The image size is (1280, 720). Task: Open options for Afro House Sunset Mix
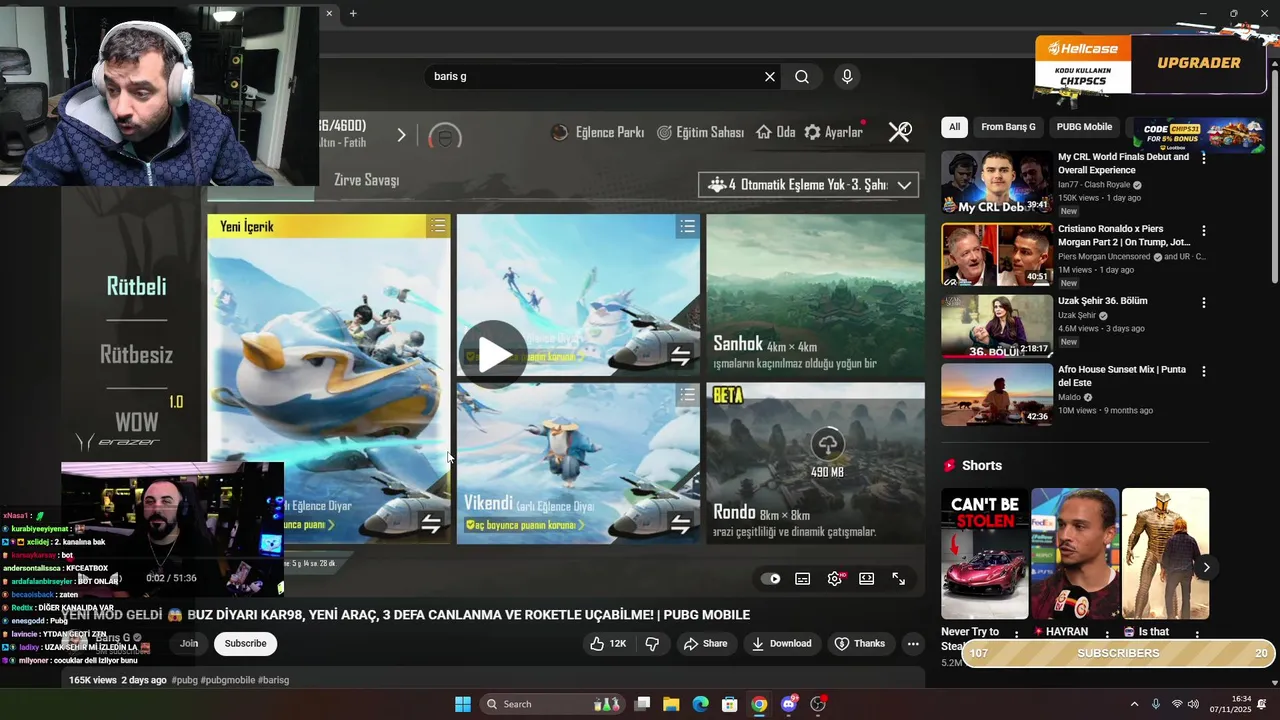point(1203,371)
